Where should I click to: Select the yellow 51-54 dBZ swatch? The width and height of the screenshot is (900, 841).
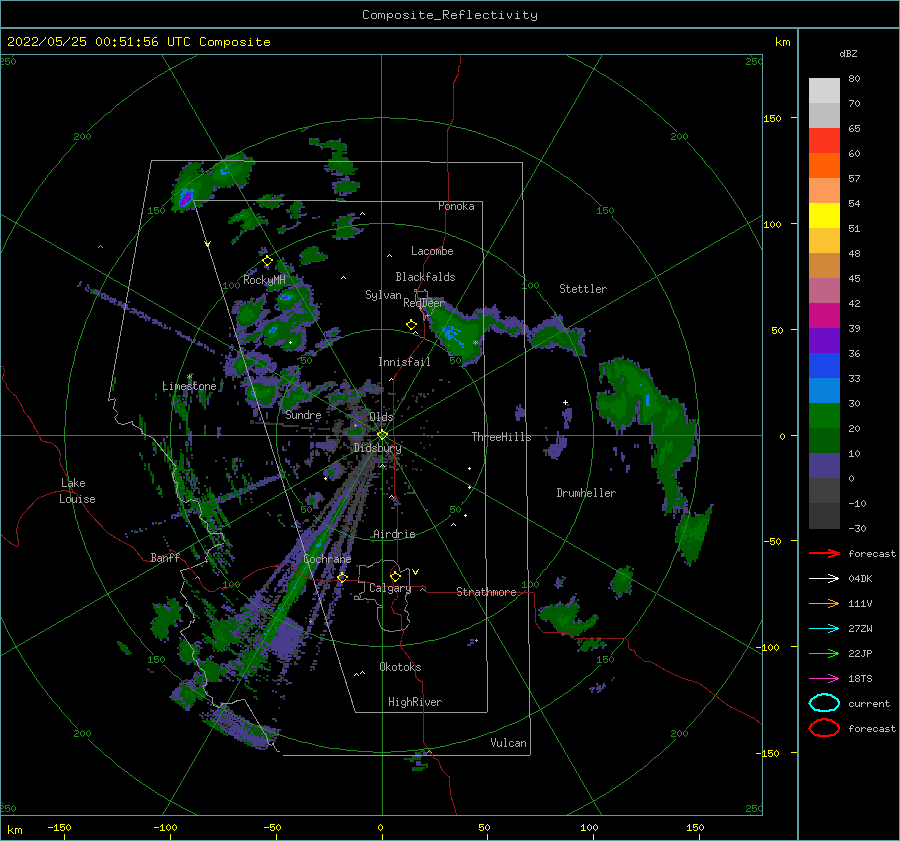click(x=824, y=215)
